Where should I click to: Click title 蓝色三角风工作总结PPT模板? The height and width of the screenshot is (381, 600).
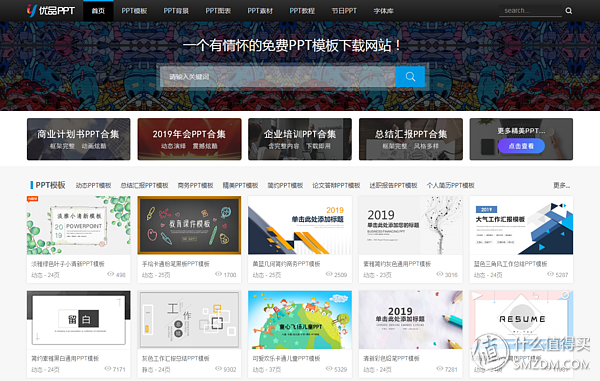coord(510,264)
